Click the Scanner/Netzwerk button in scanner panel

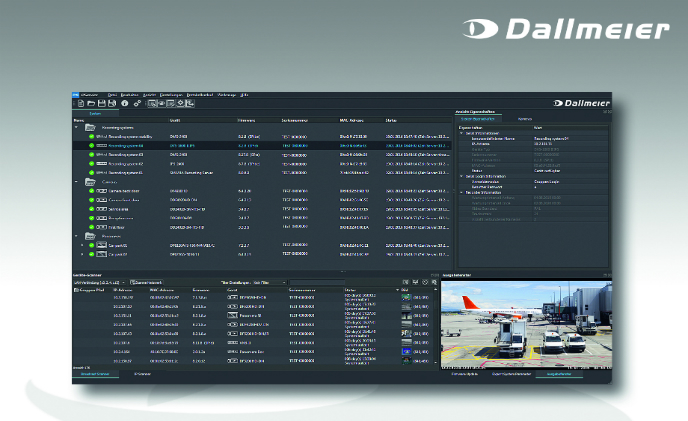147,282
